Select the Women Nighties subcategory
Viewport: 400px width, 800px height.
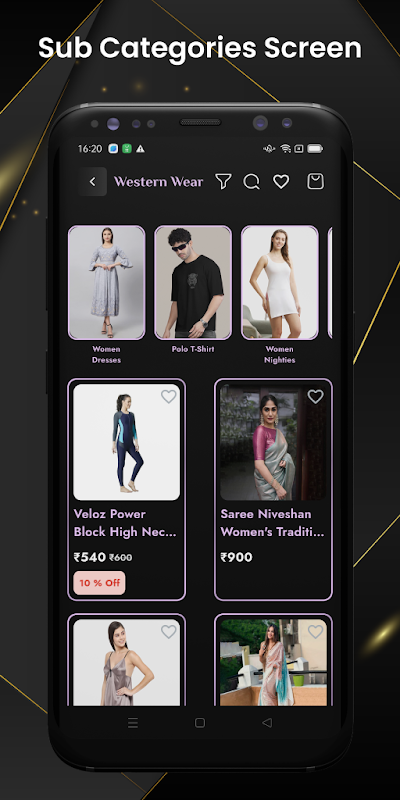[280, 295]
